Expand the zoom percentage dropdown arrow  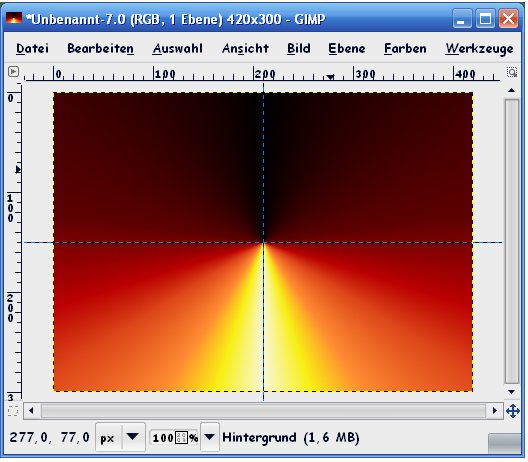point(209,437)
